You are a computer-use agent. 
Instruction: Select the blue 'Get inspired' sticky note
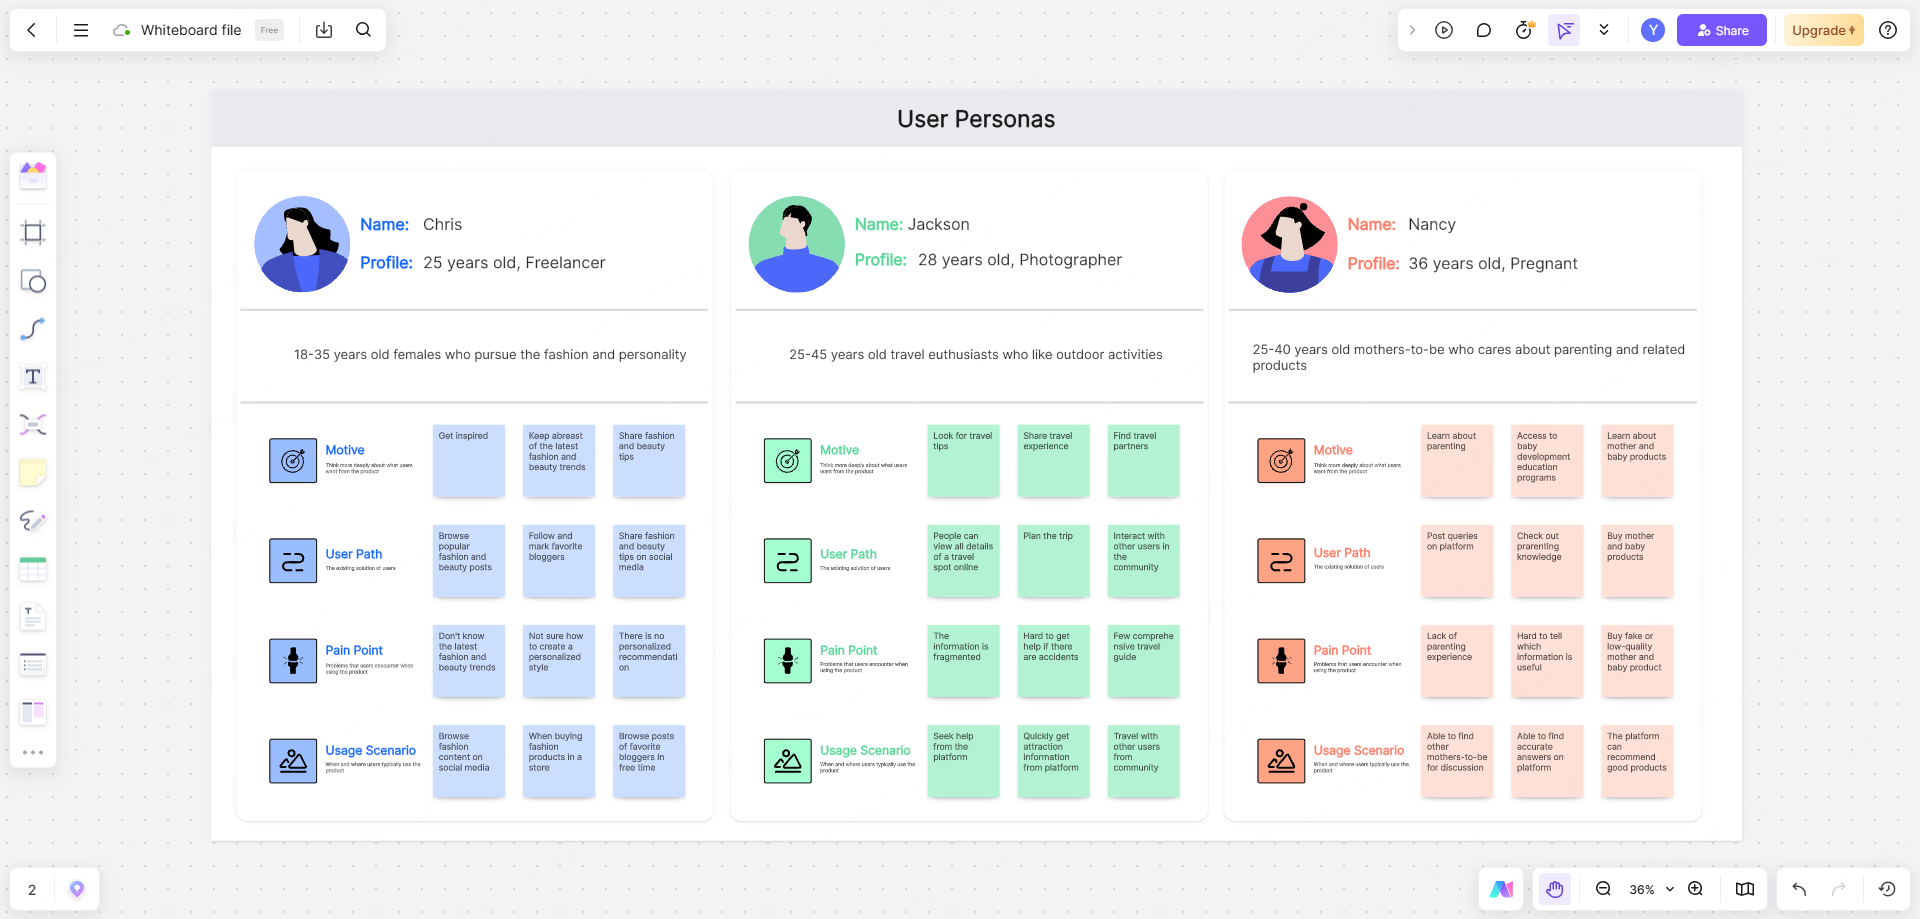469,461
